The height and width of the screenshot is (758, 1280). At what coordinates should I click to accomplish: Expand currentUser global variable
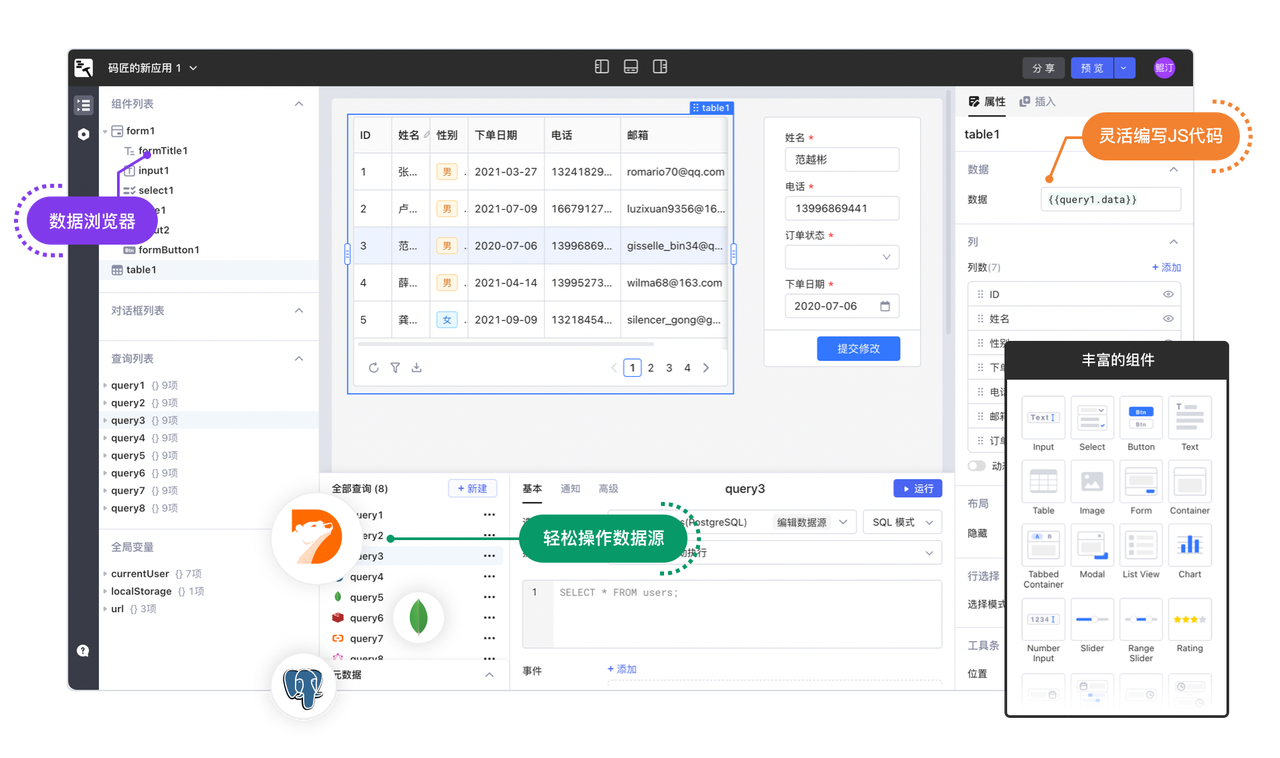point(105,574)
